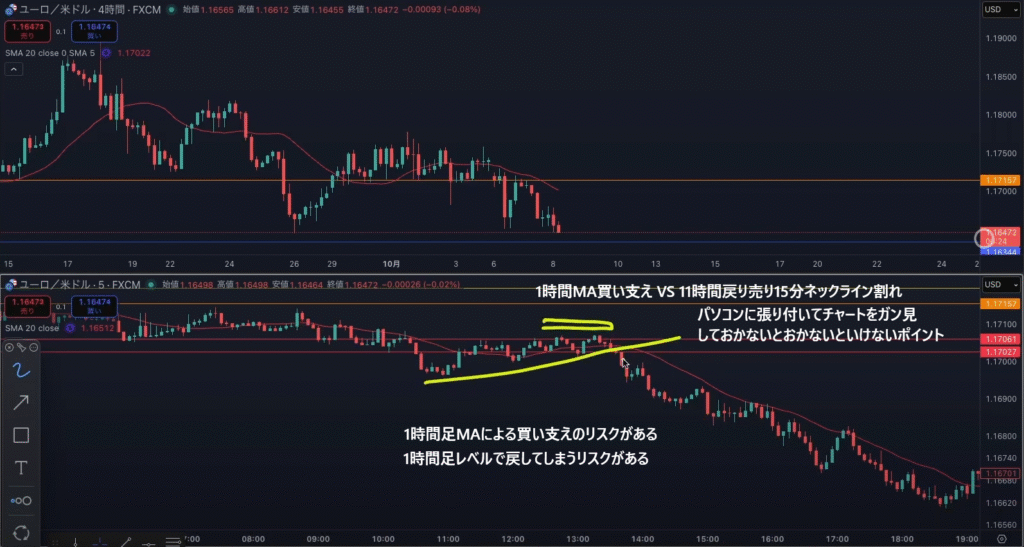1024x547 pixels.
Task: Click the buy button in the 5-minute chart
Action: pos(94,306)
